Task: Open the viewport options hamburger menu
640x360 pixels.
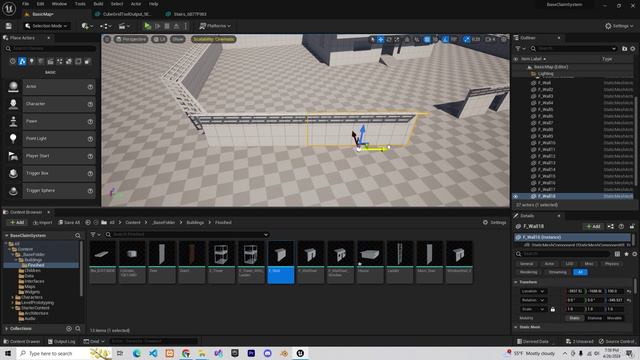Action: (107, 39)
